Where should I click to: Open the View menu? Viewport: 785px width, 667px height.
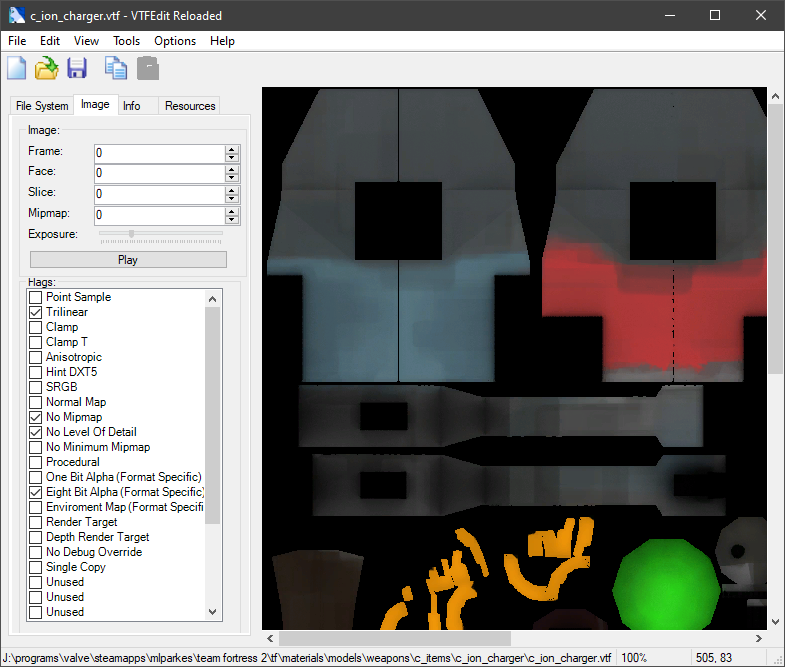click(86, 41)
